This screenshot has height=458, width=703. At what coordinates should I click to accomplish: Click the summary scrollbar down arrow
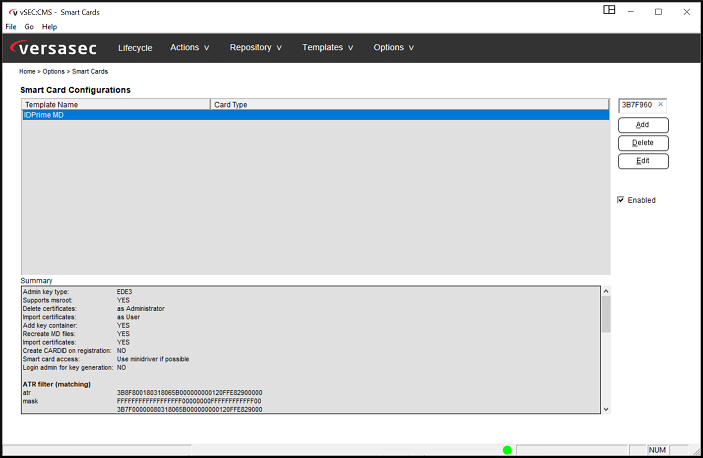point(606,409)
